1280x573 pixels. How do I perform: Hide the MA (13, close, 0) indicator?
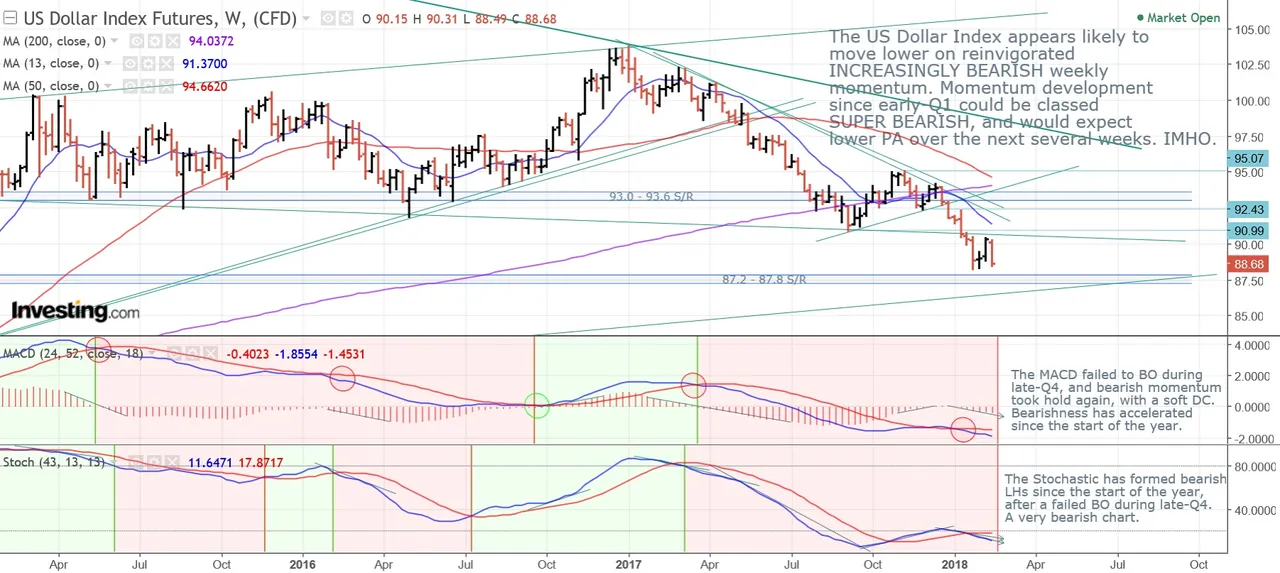[x=130, y=63]
